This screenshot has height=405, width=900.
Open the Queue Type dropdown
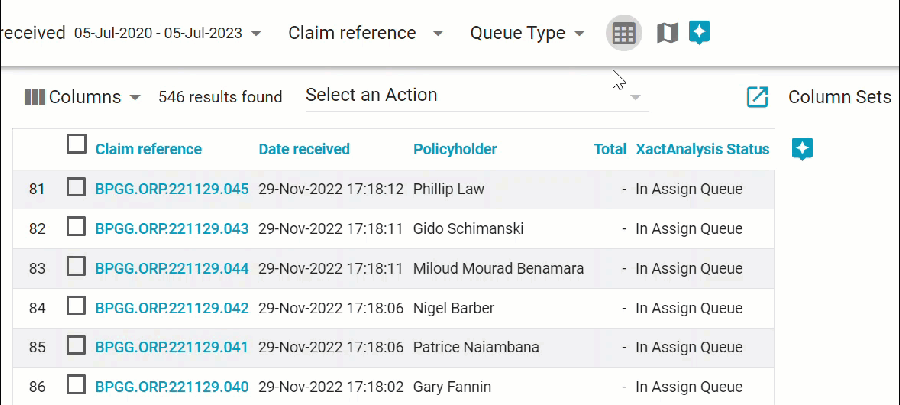point(579,33)
